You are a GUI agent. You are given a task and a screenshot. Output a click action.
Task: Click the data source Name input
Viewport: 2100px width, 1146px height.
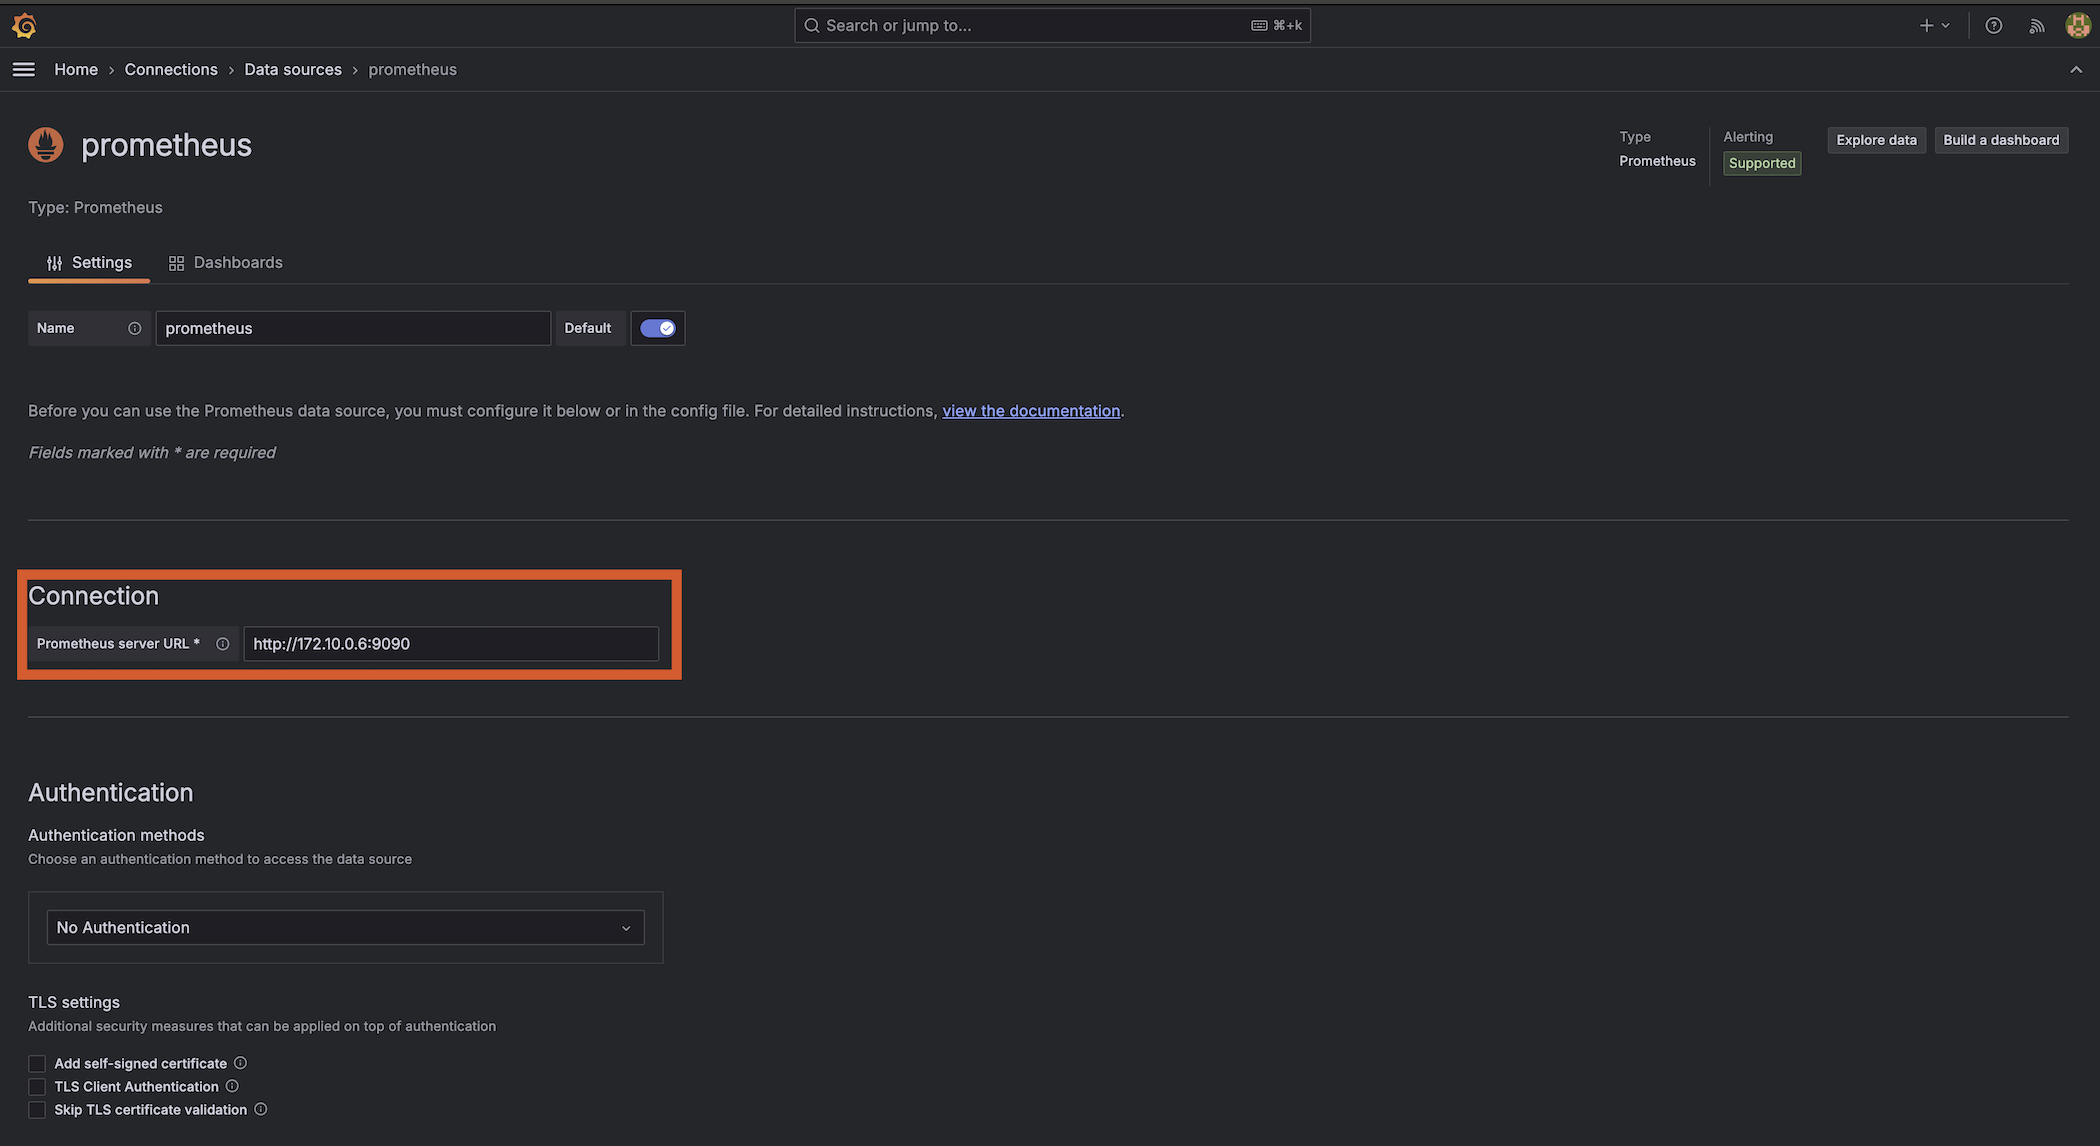tap(353, 328)
